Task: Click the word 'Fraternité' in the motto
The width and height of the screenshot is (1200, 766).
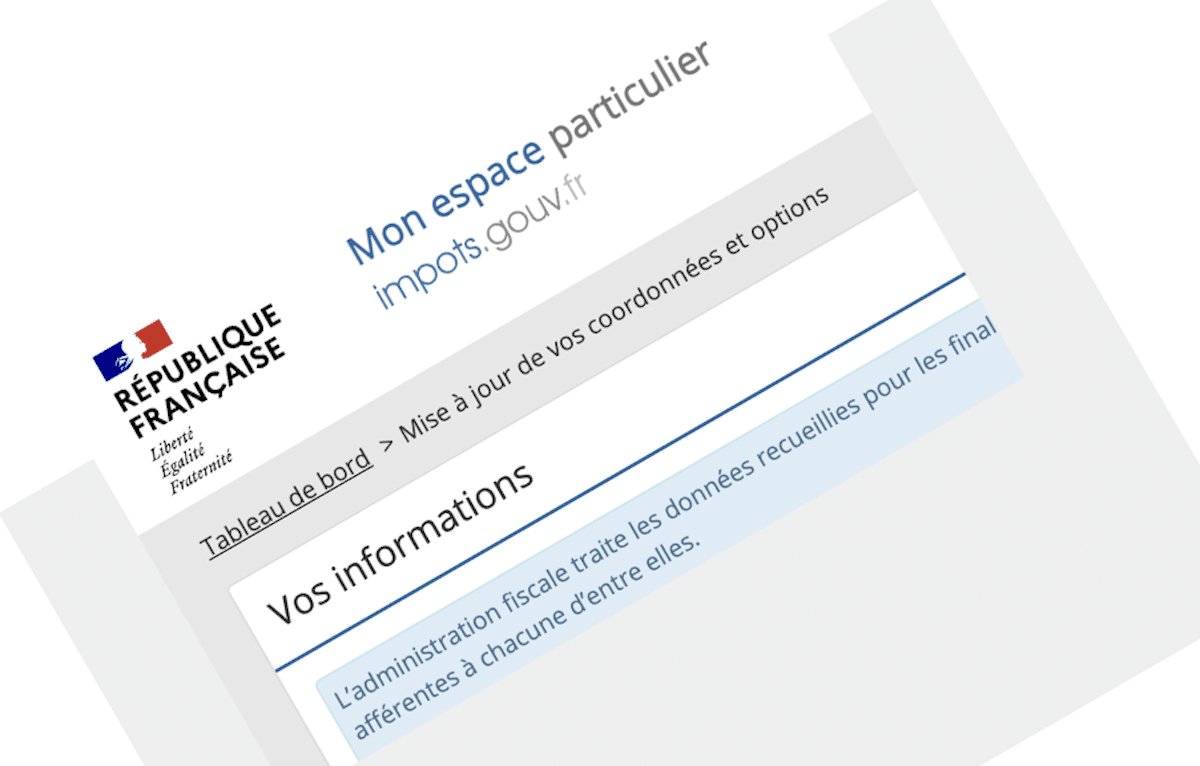Action: pyautogui.click(x=201, y=473)
